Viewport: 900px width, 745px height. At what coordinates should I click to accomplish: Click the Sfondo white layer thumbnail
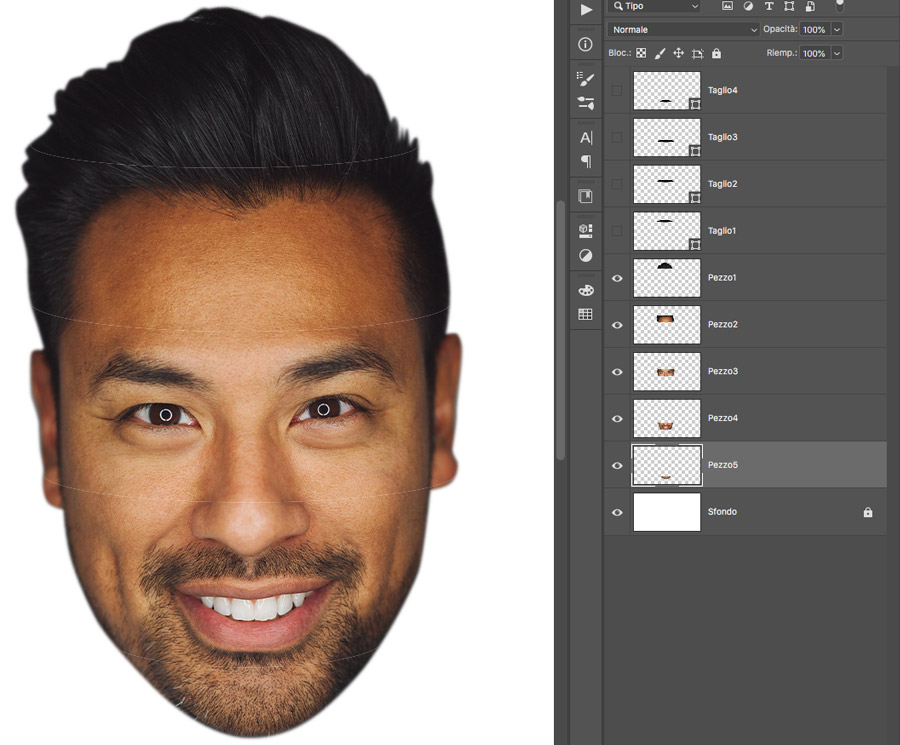[666, 512]
